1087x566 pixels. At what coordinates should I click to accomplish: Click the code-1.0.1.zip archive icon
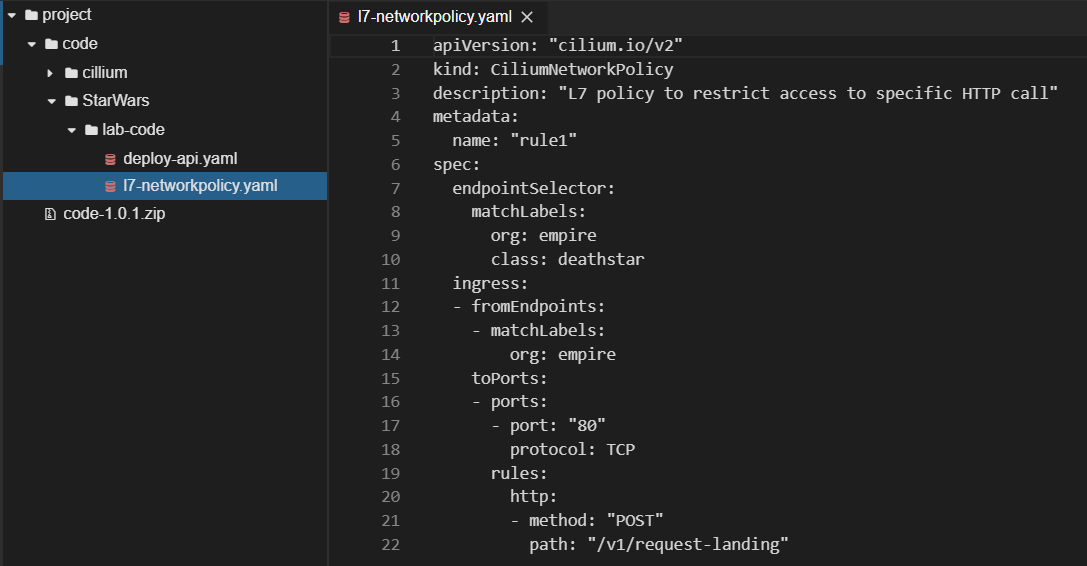coord(50,214)
